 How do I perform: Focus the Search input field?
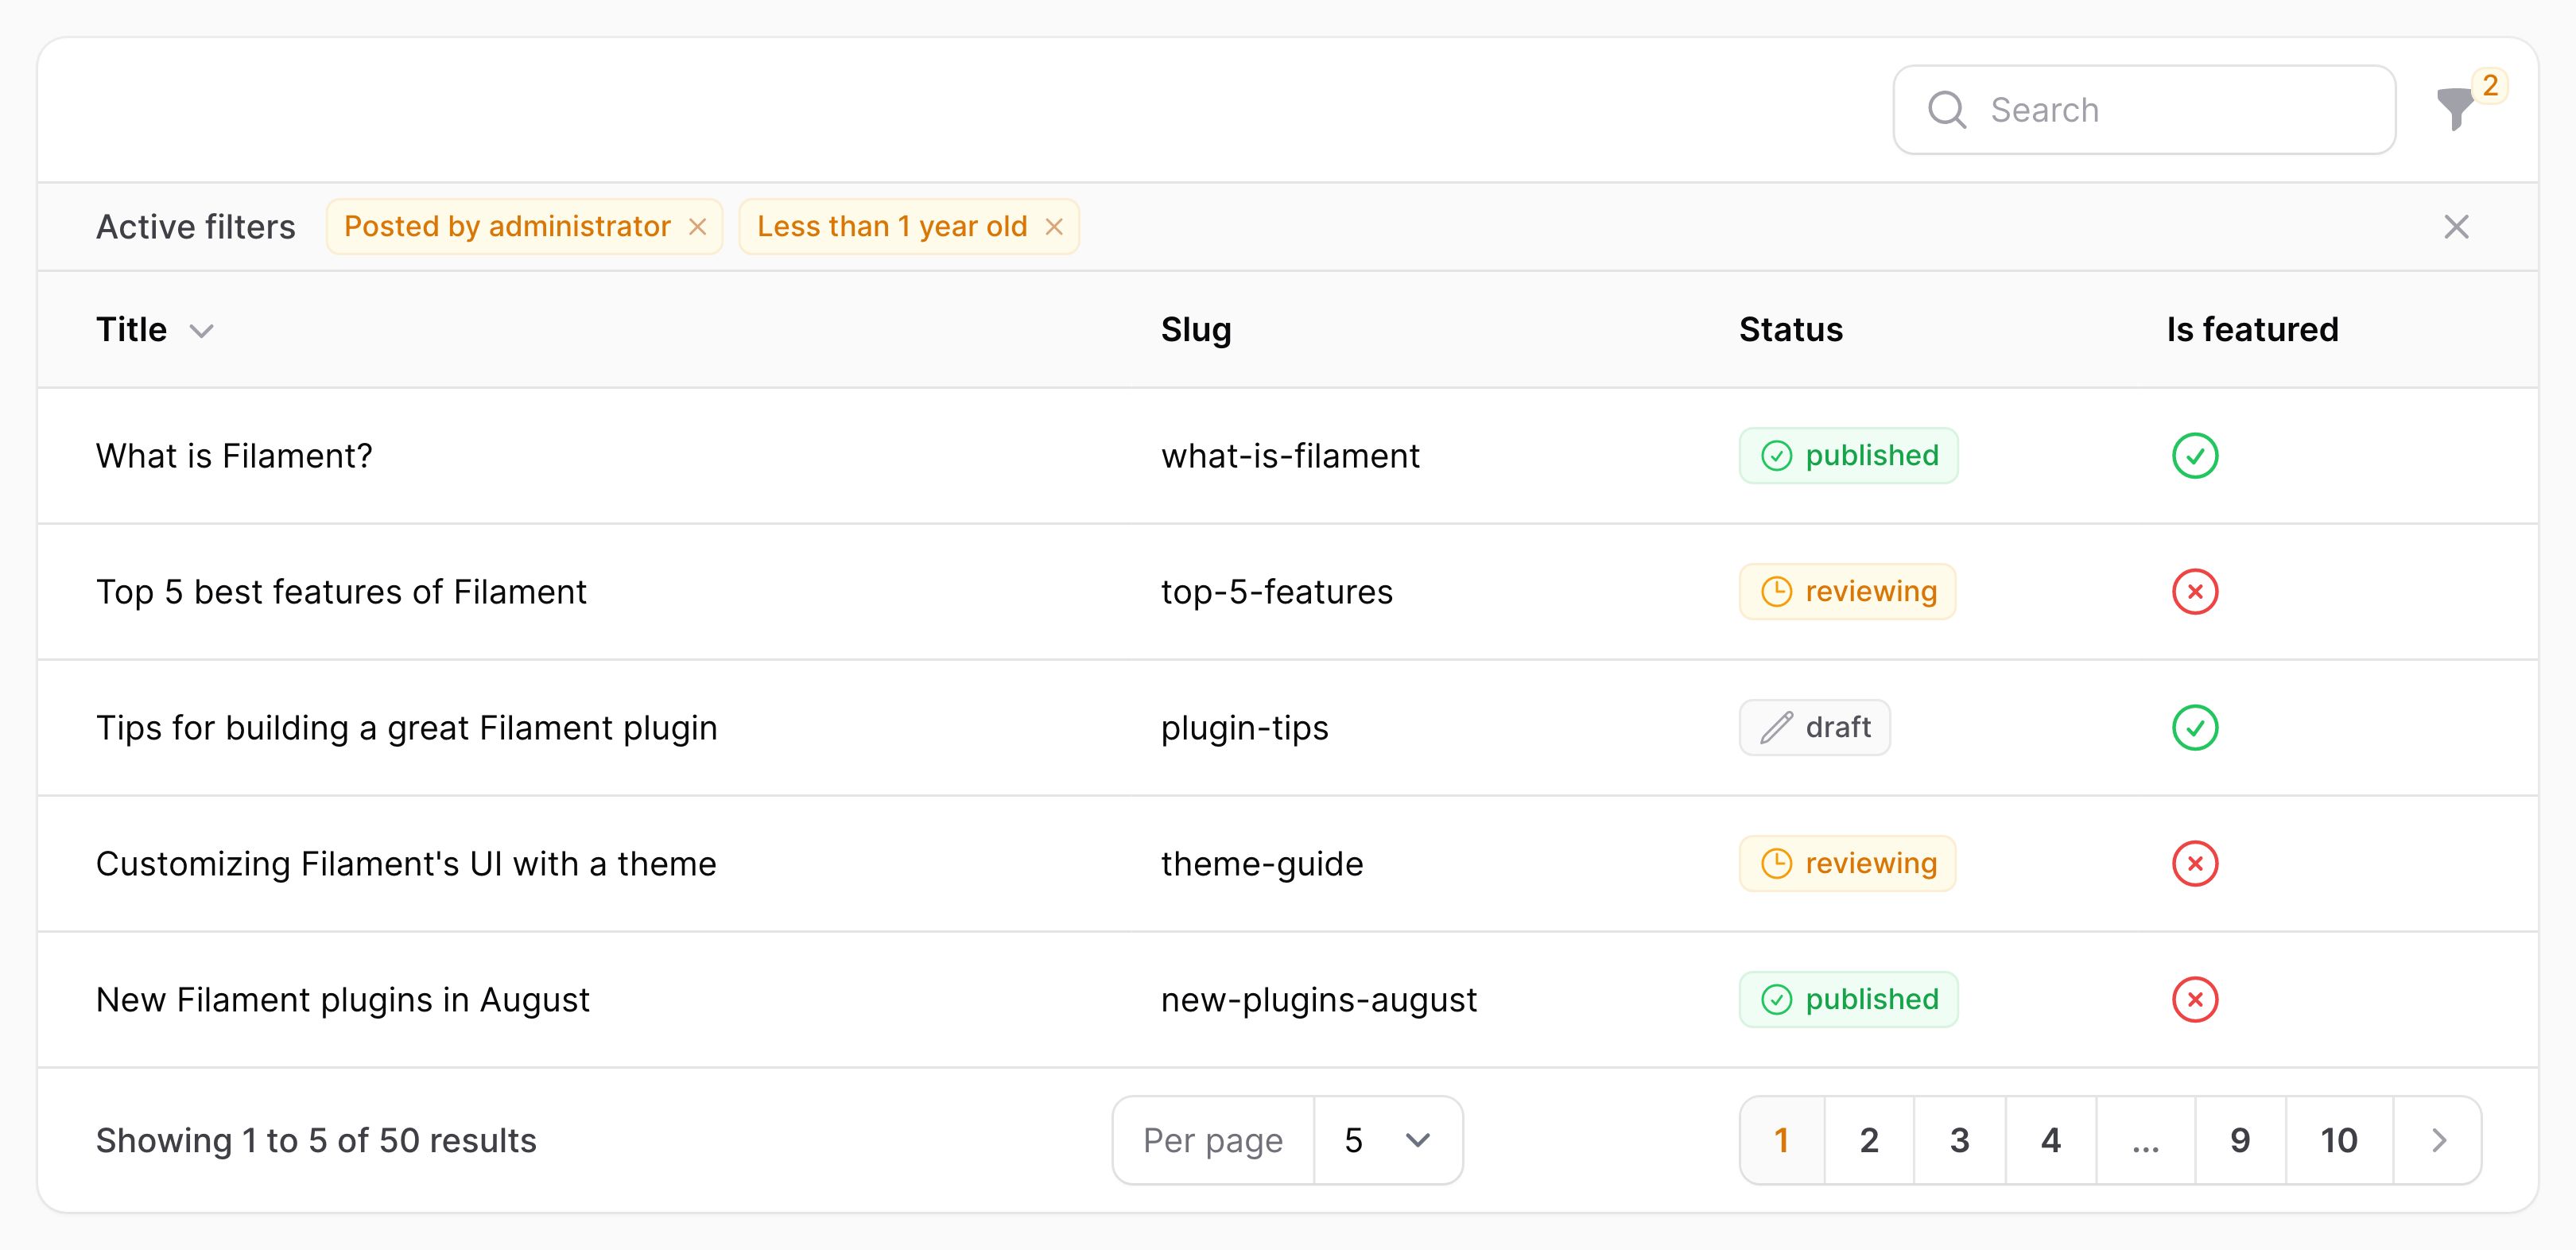pos(2144,110)
